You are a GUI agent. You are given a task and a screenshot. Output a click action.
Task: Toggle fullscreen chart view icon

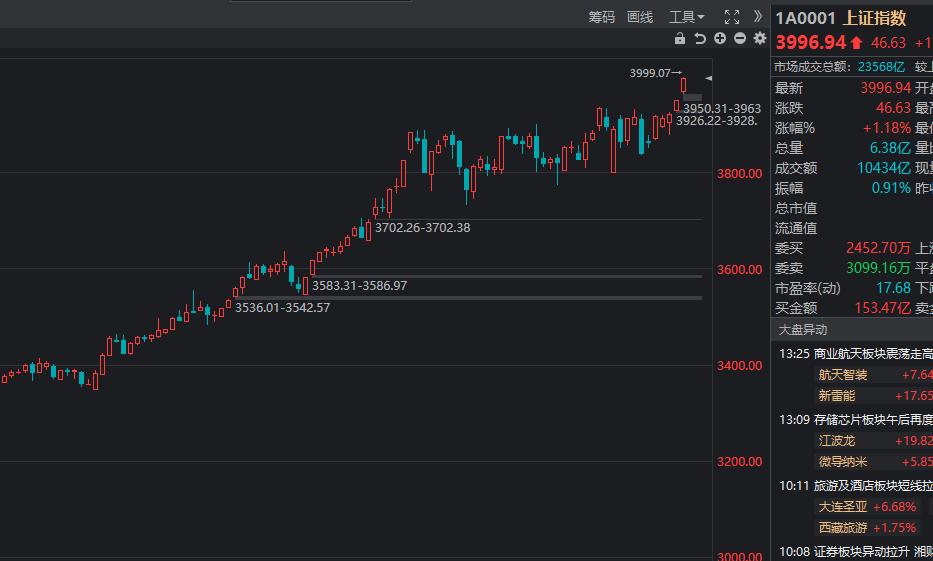(732, 17)
